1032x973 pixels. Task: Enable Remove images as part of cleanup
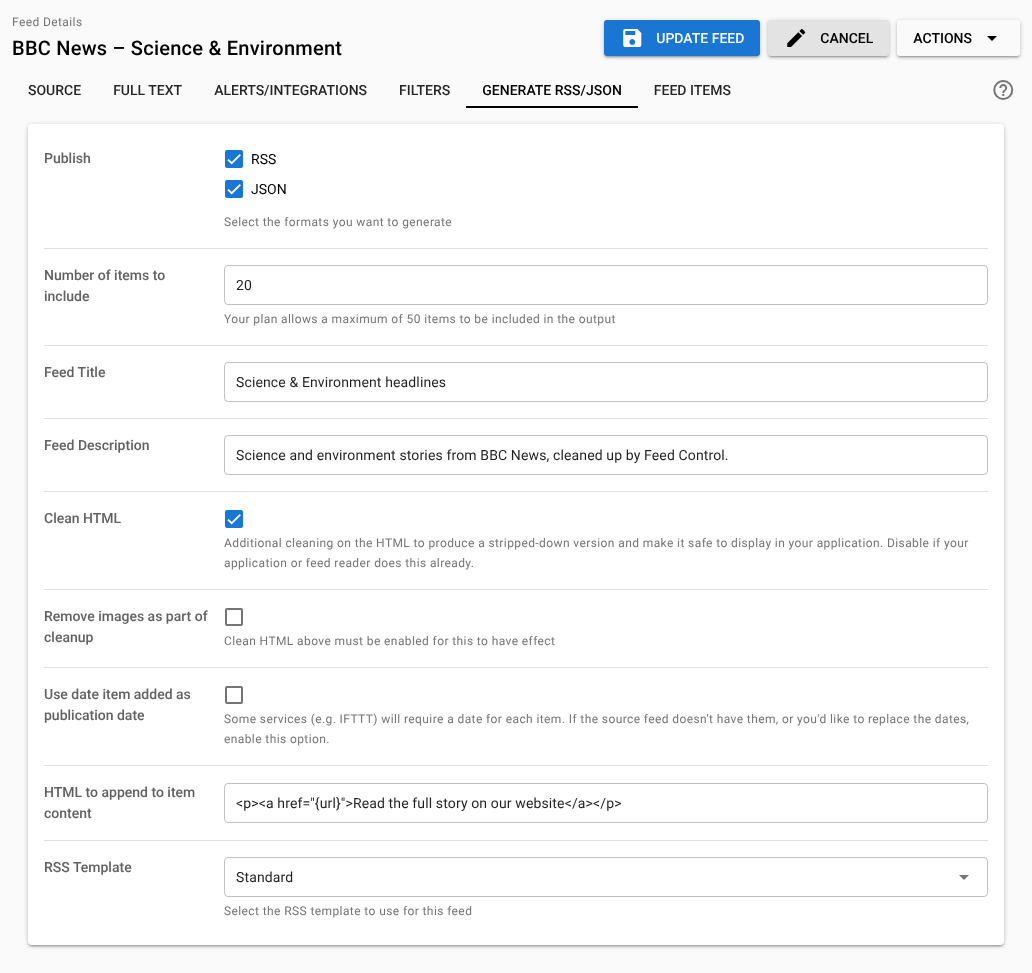[x=234, y=617]
